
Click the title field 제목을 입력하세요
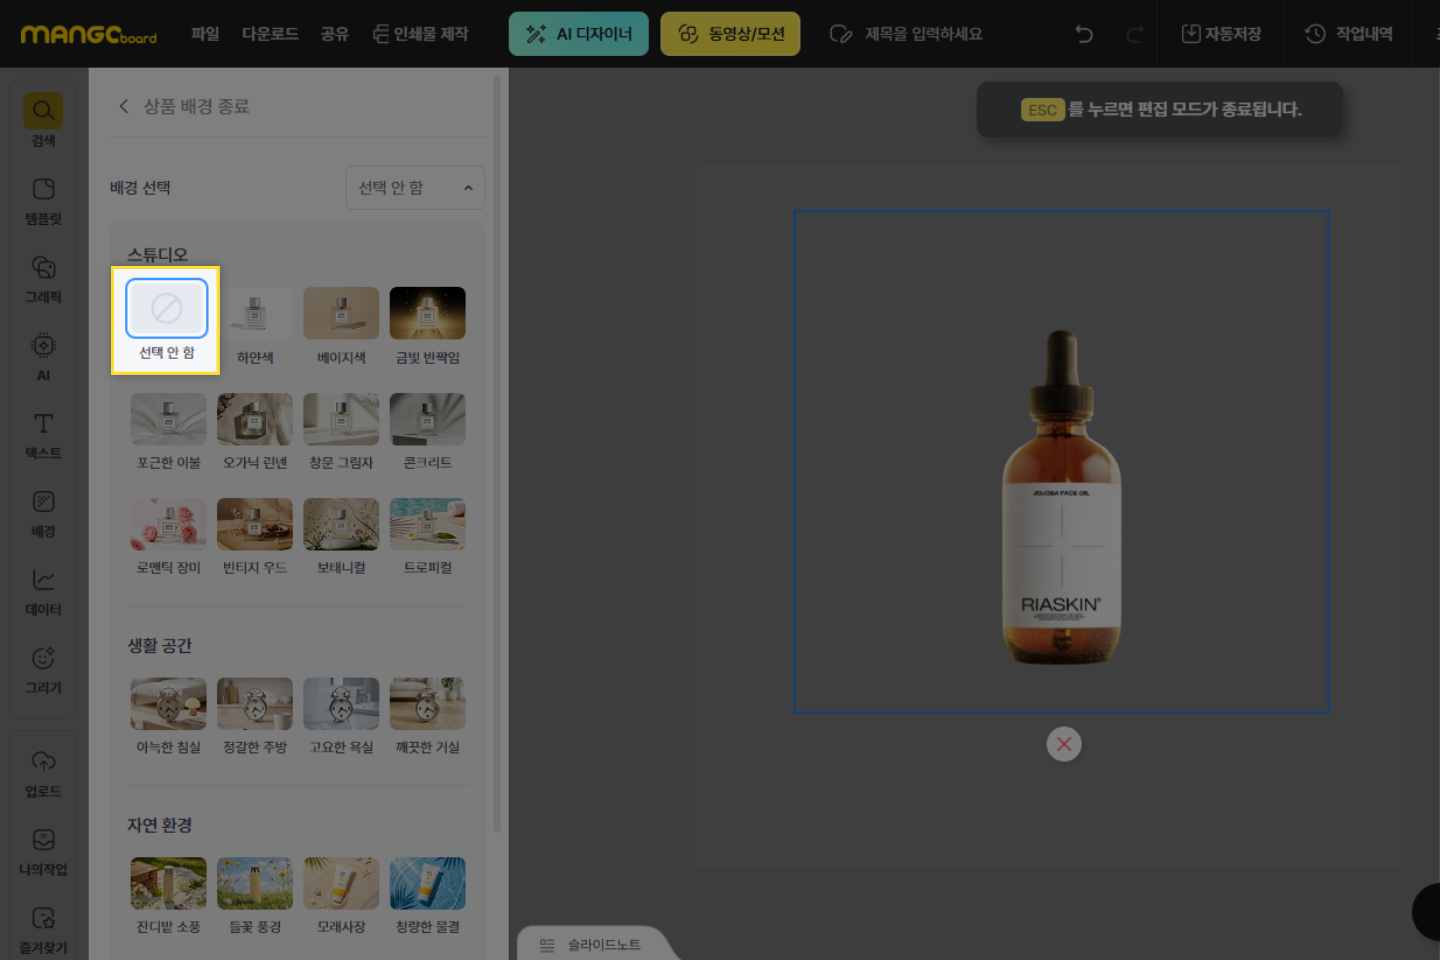[922, 34]
